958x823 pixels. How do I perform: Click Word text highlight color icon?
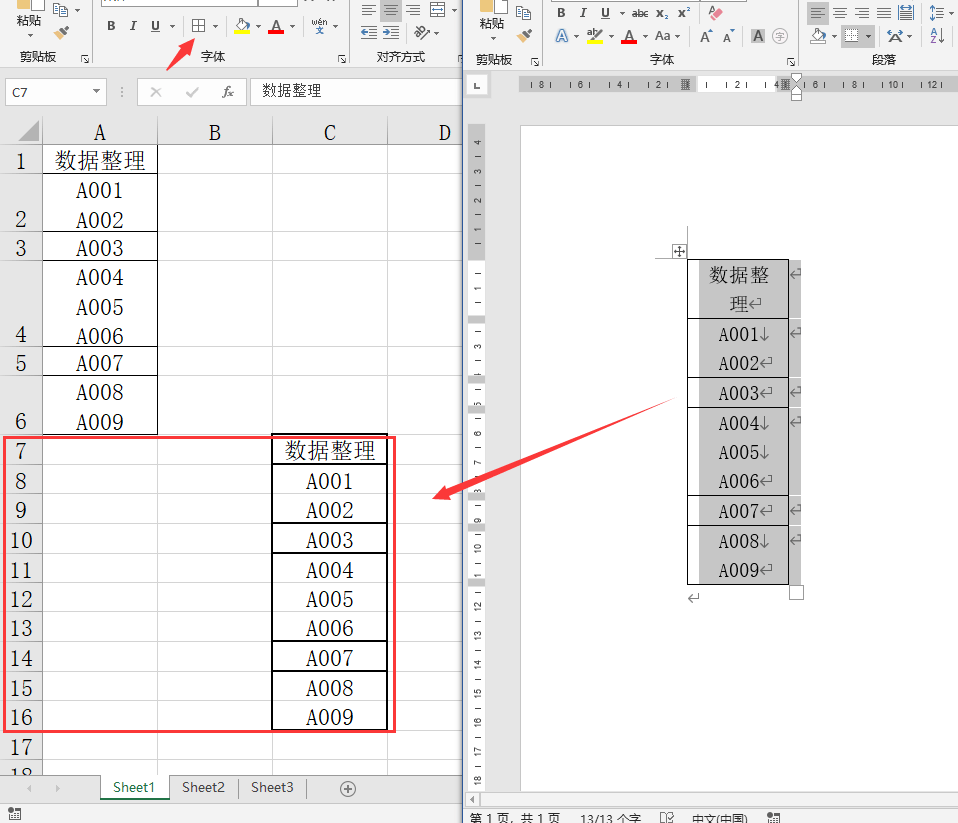pos(594,36)
